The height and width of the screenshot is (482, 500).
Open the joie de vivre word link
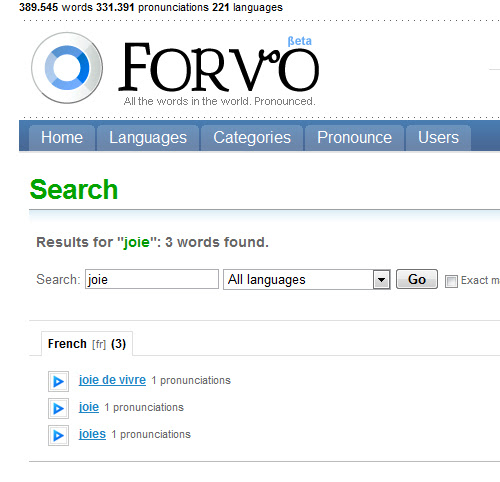click(112, 380)
